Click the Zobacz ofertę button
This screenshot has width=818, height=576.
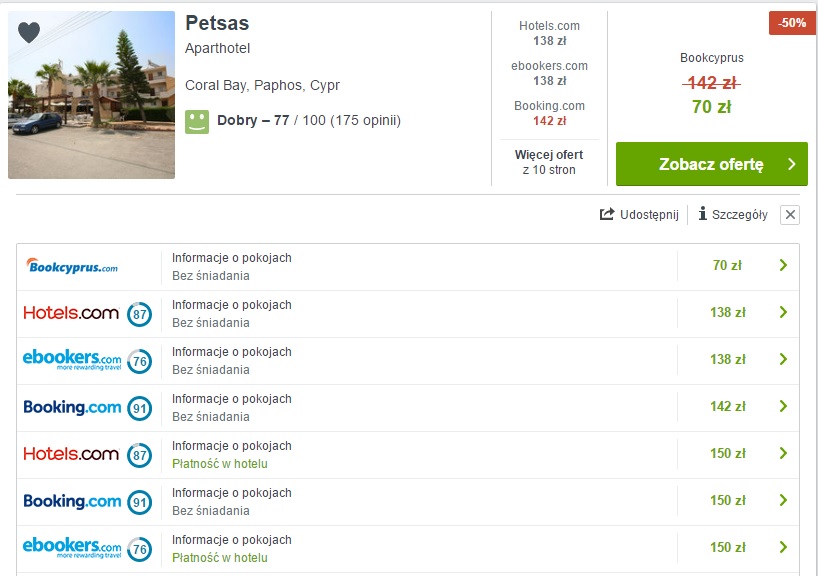pyautogui.click(x=712, y=164)
